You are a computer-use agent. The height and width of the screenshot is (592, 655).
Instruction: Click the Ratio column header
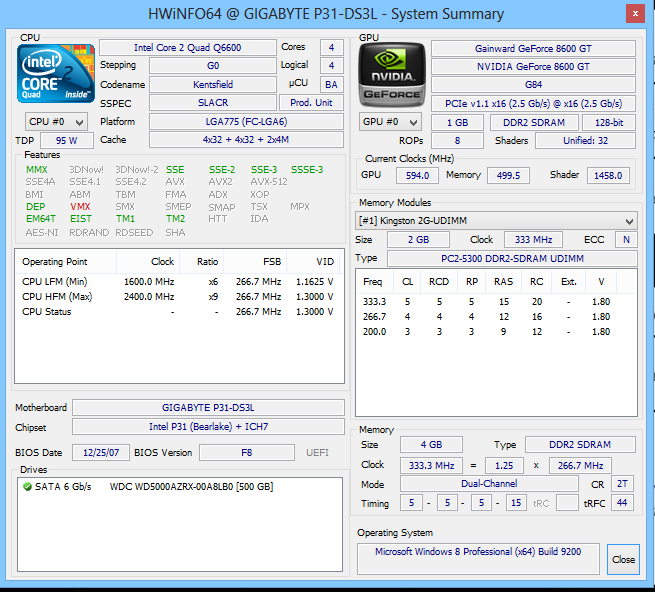202,262
